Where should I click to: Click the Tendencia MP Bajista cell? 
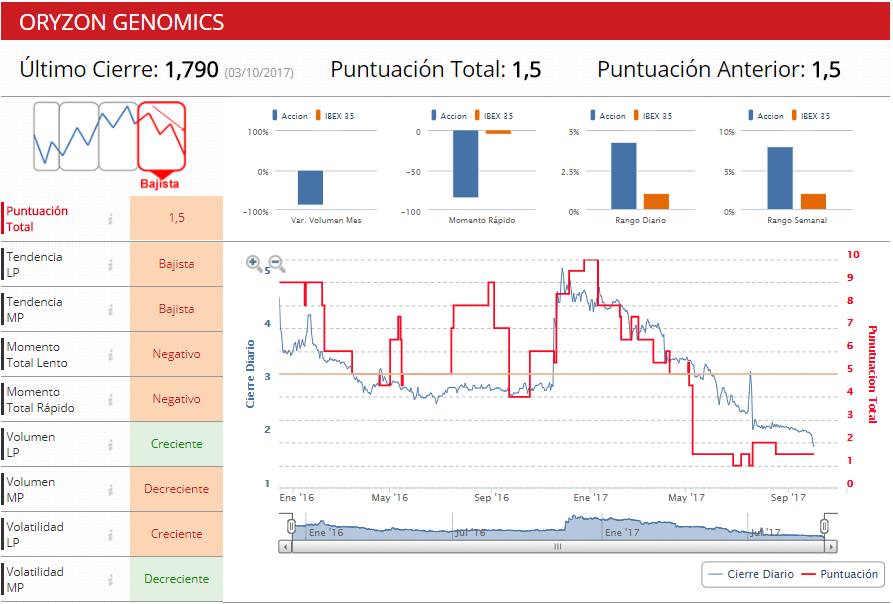(x=177, y=309)
